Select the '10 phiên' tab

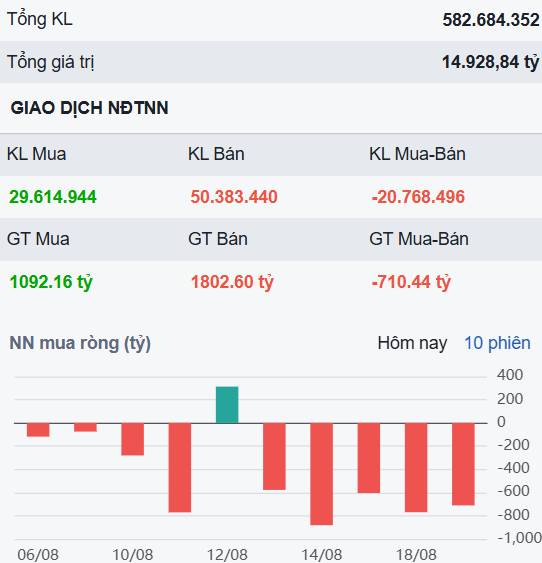click(497, 343)
